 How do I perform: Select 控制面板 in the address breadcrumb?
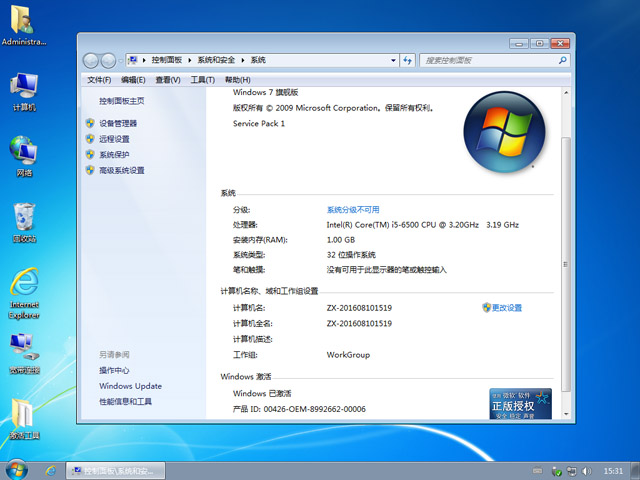pyautogui.click(x=167, y=60)
